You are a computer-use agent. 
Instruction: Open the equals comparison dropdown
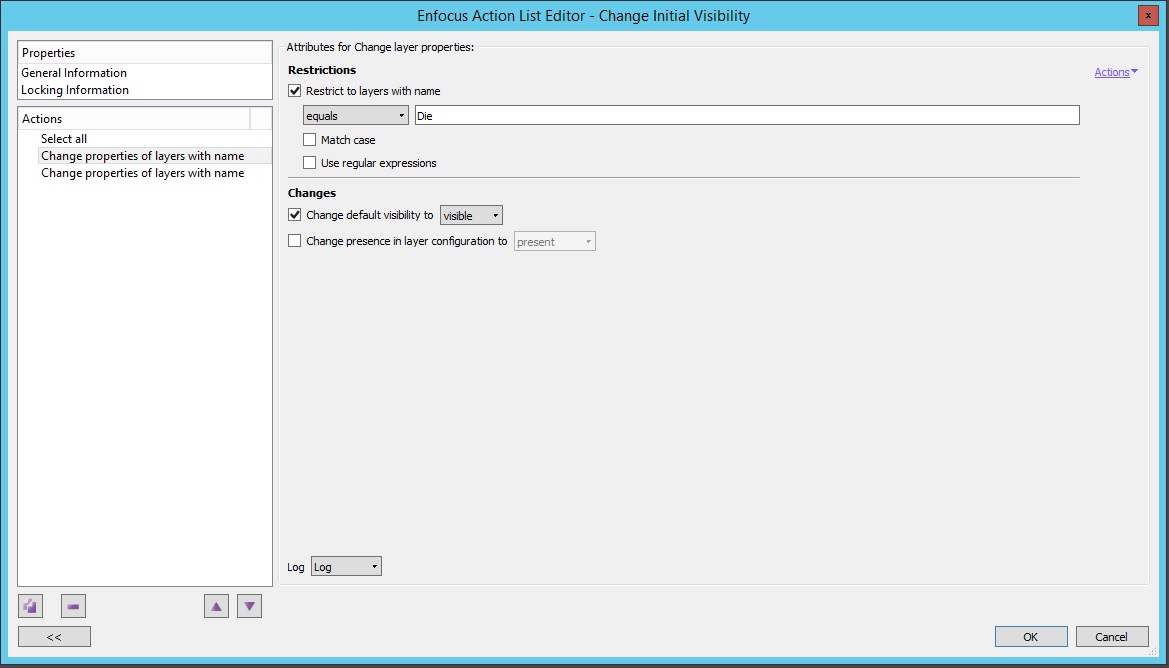coord(356,116)
